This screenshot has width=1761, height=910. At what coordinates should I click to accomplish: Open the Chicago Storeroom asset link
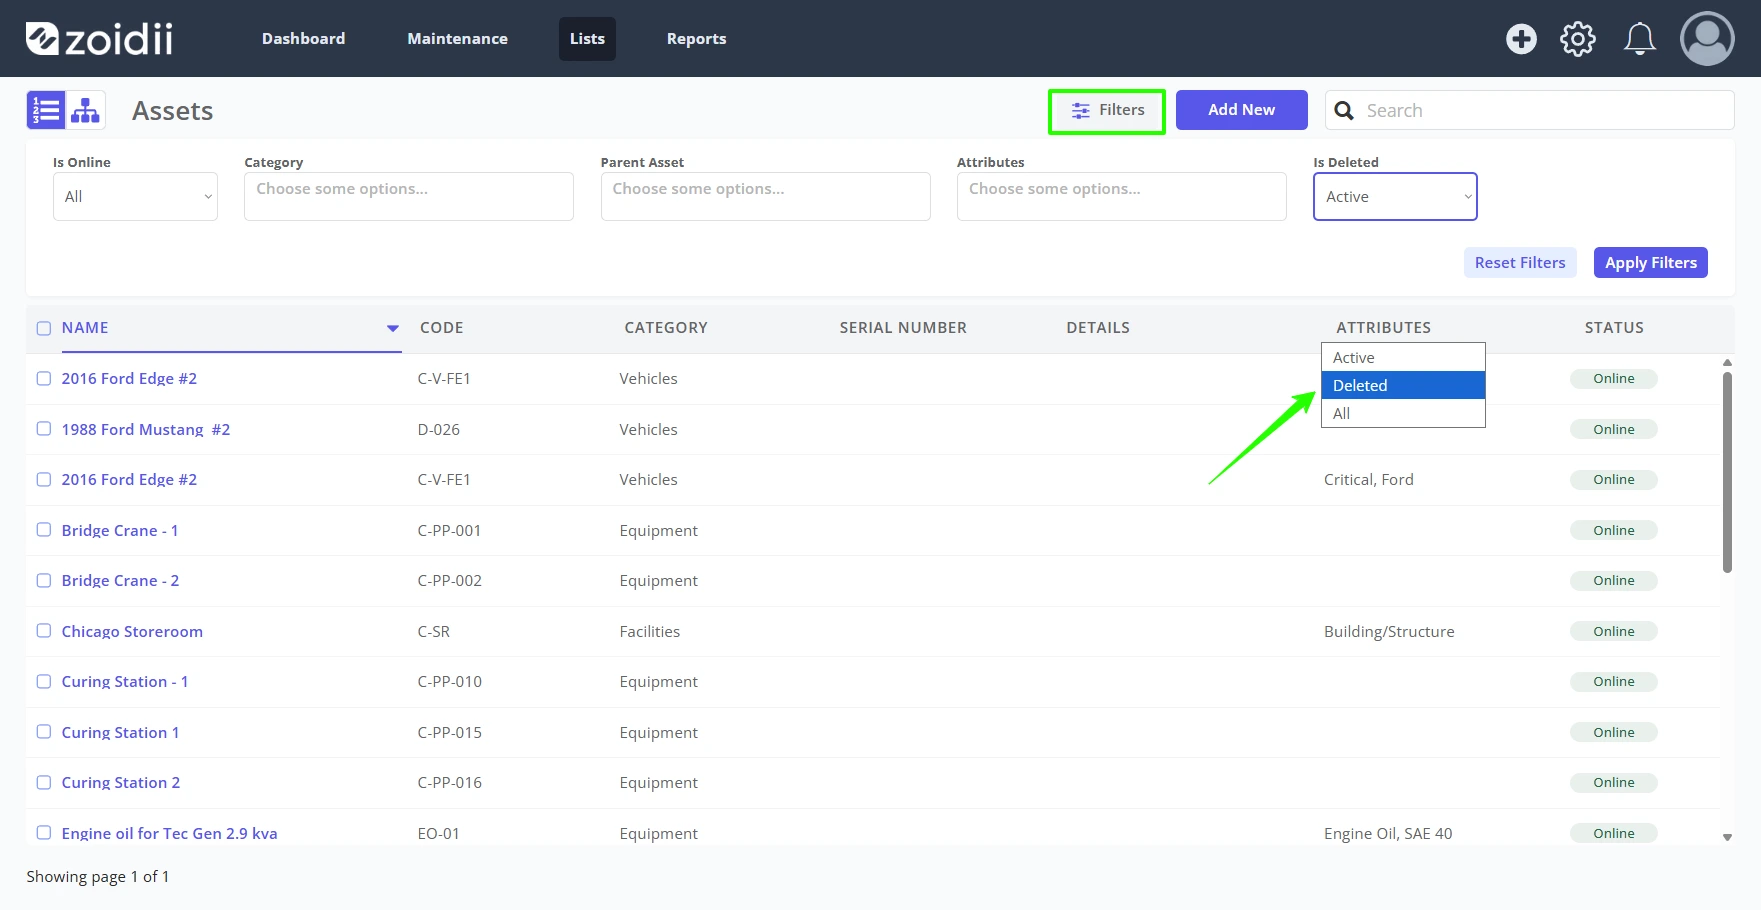[x=132, y=631]
